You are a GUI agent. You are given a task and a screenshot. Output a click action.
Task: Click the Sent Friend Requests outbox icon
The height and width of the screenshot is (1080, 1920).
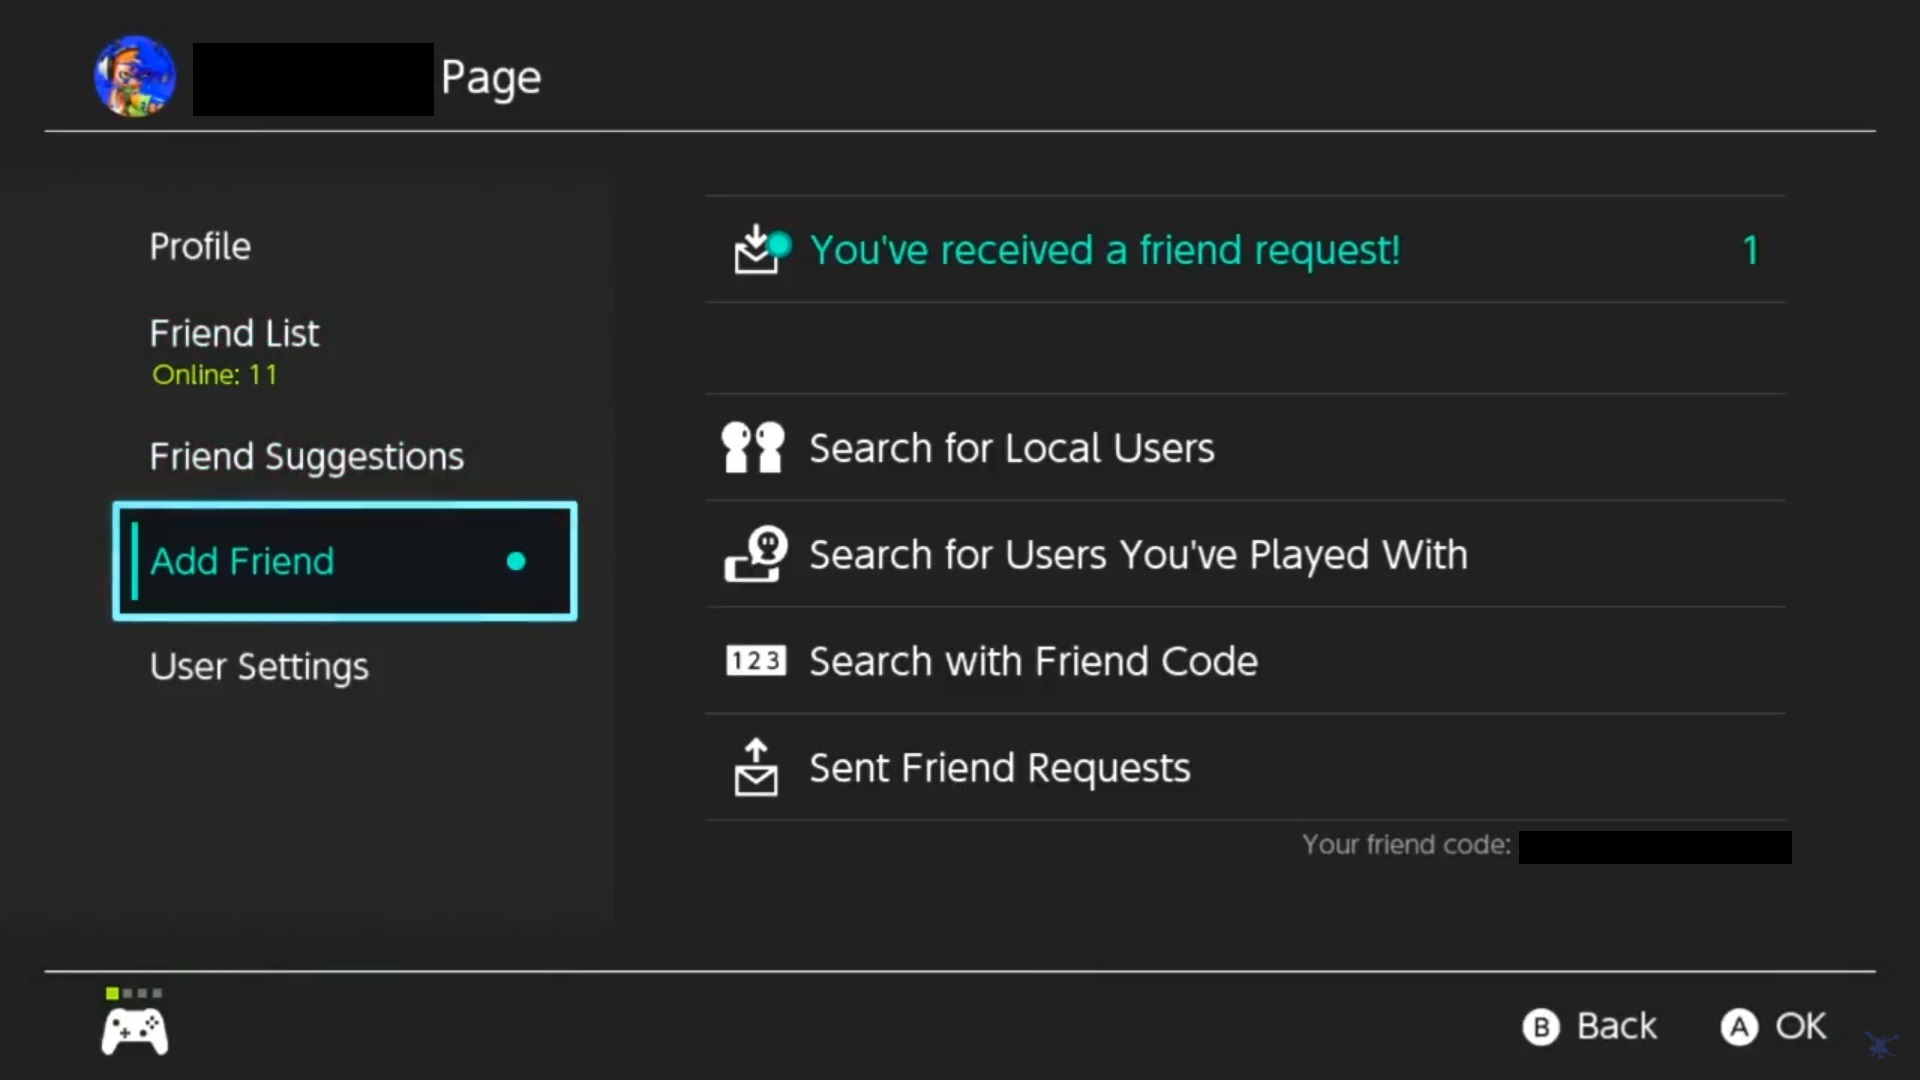tap(756, 768)
